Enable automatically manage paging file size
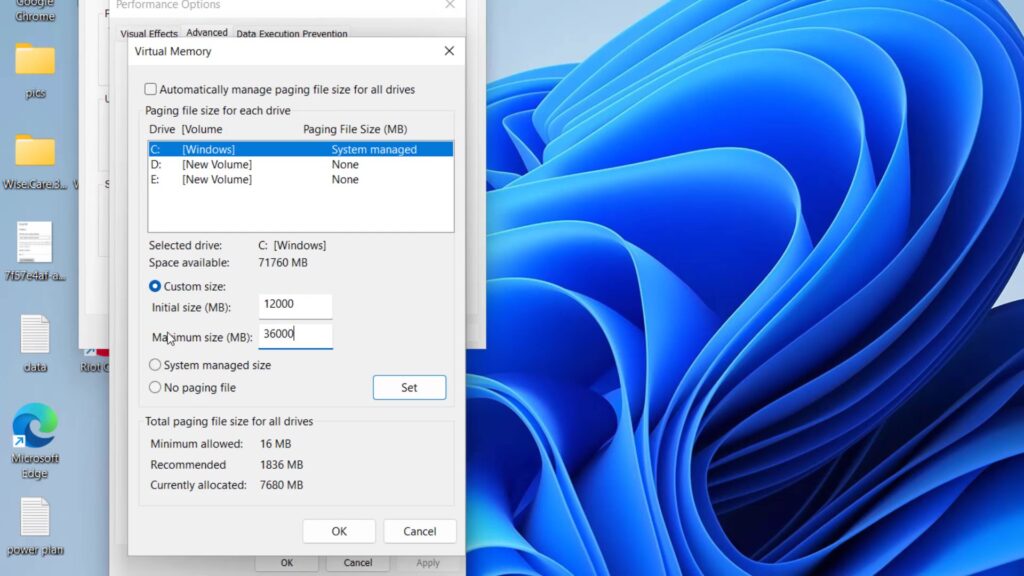The height and width of the screenshot is (576, 1024). 151,88
